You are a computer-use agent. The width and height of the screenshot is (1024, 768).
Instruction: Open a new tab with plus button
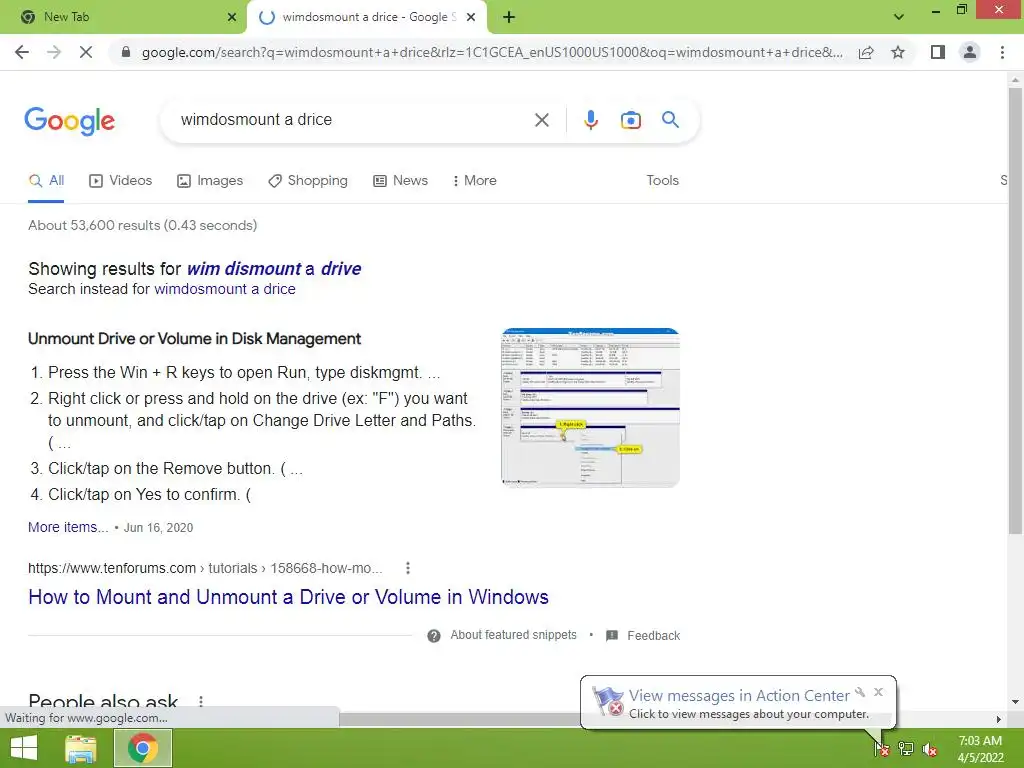[x=509, y=17]
